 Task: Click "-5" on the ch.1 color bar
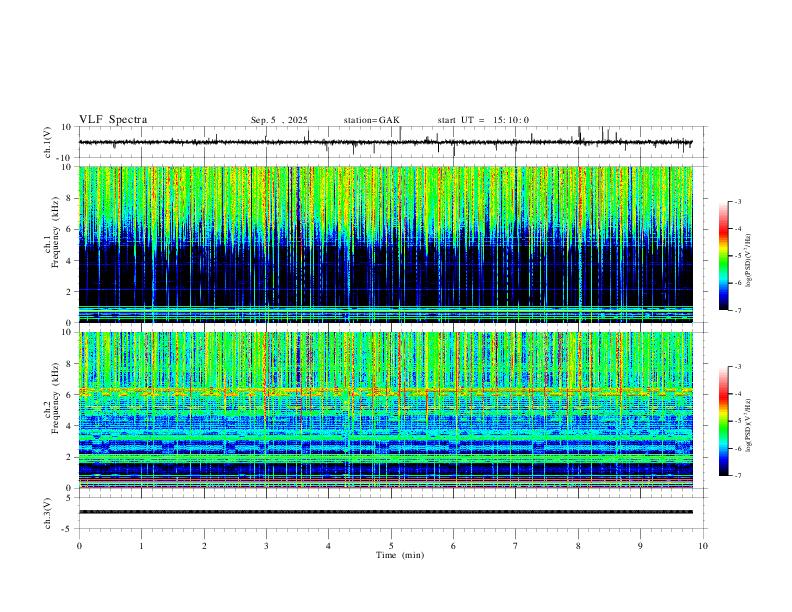(x=737, y=256)
